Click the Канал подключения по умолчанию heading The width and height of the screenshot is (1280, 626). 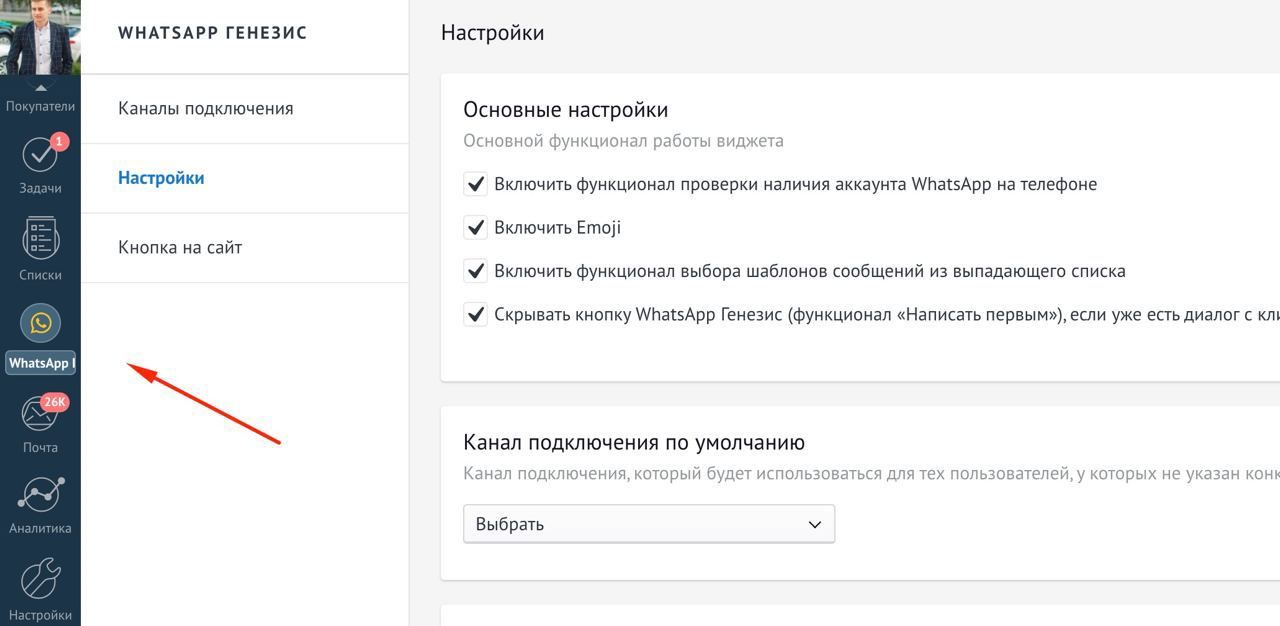point(634,442)
